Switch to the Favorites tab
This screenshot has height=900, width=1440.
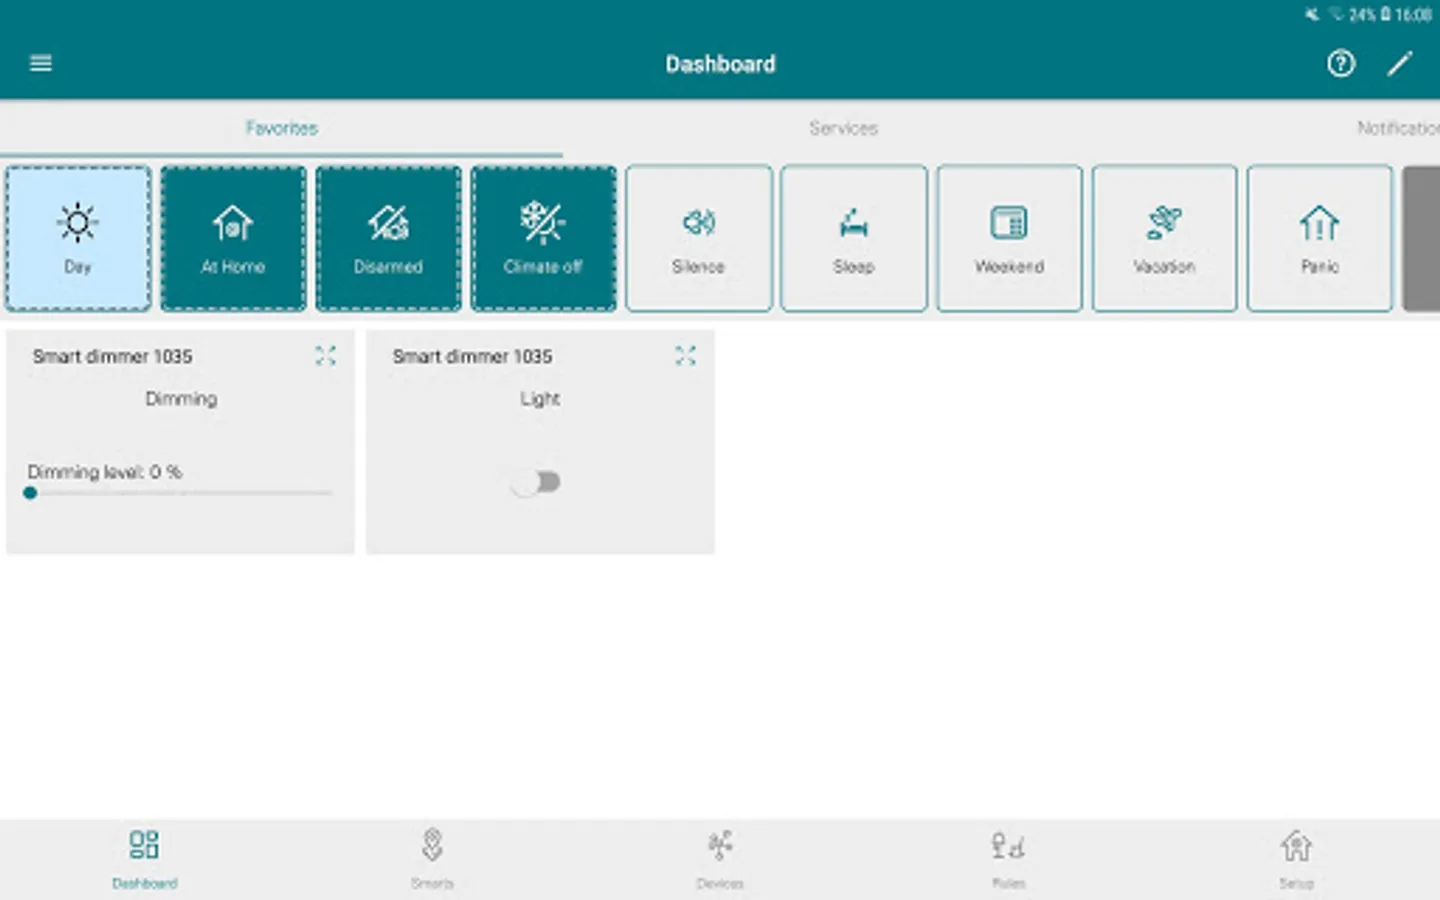(282, 128)
